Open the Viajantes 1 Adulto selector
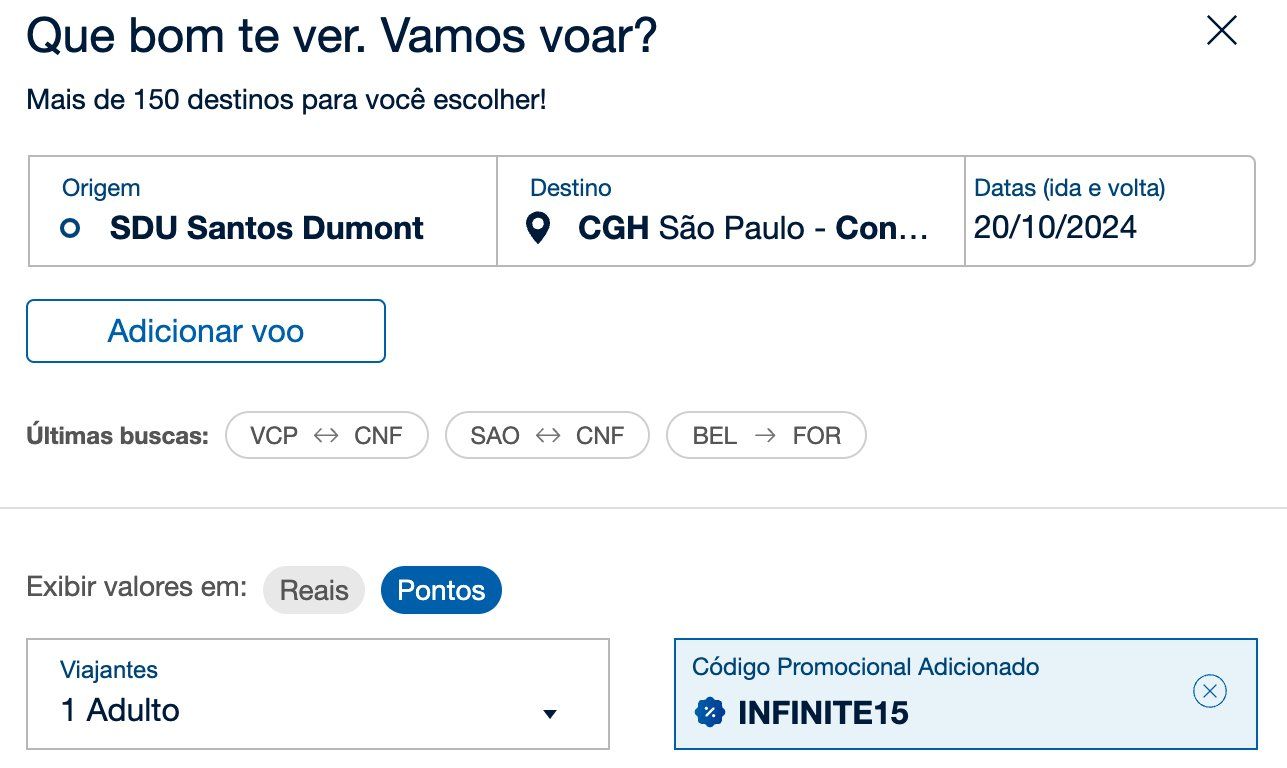The image size is (1287, 768). point(318,694)
